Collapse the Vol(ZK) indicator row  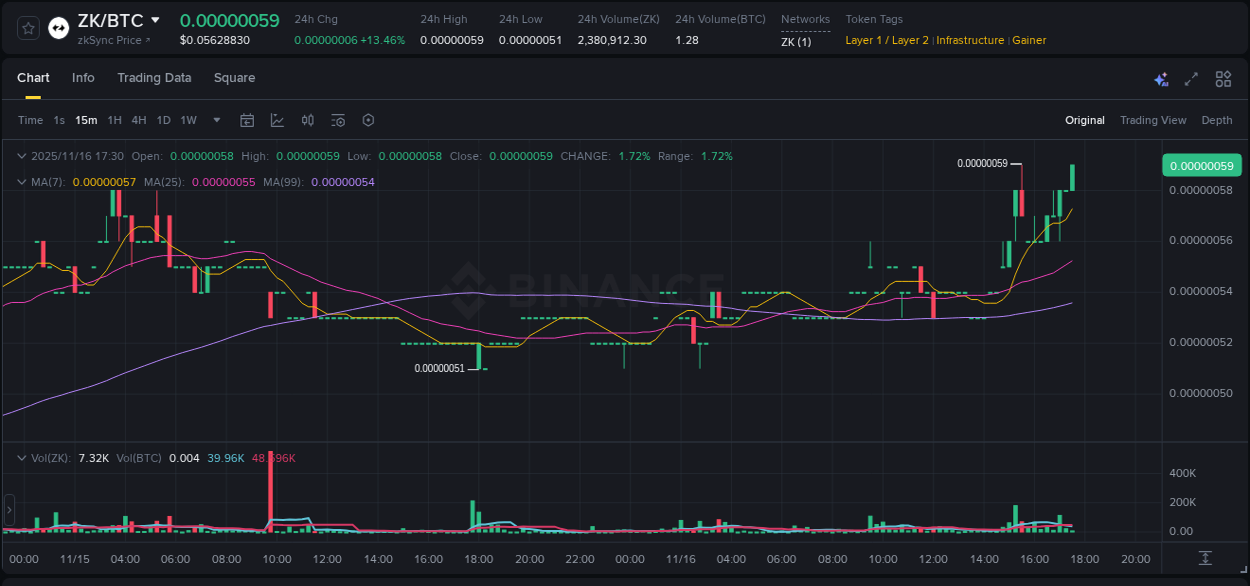tap(21, 458)
